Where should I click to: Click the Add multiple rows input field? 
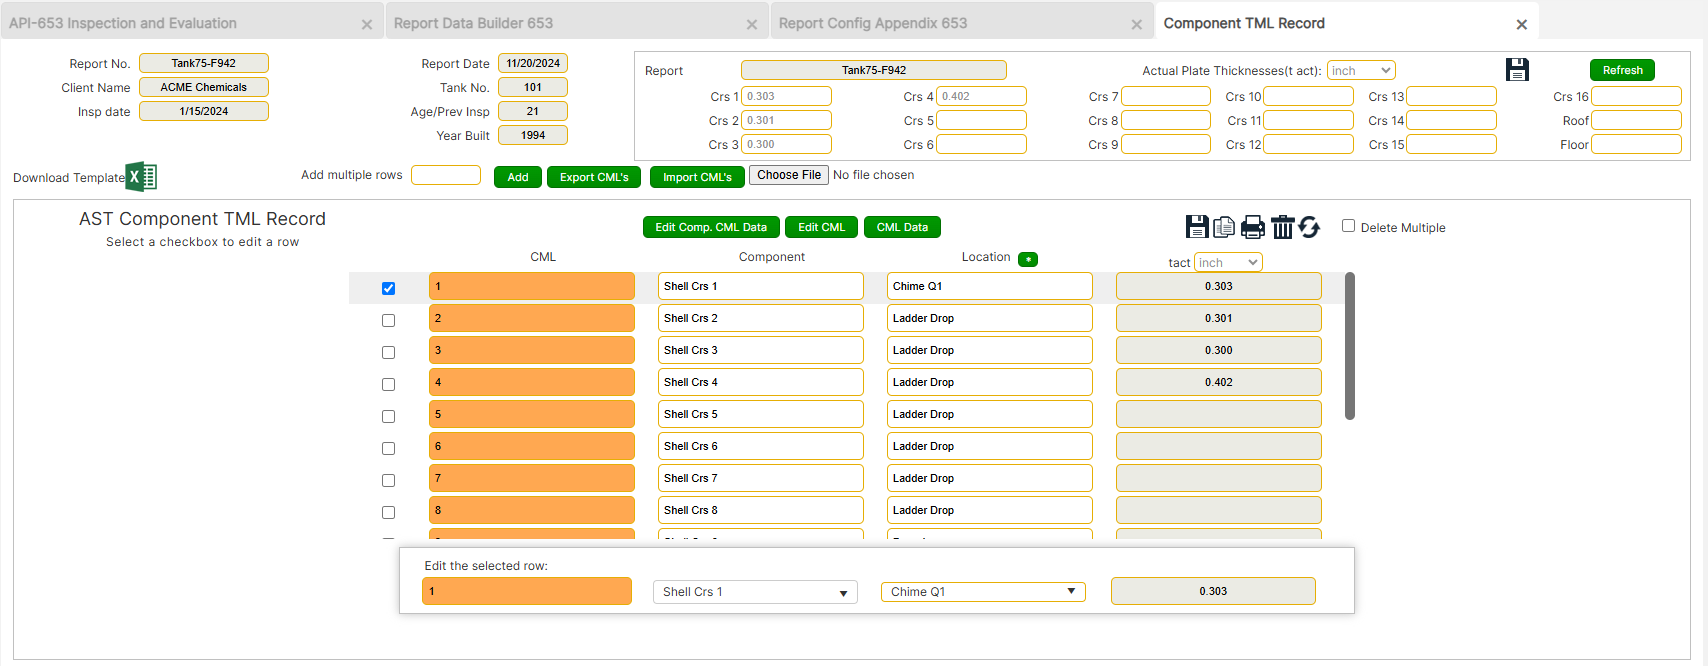pos(445,175)
